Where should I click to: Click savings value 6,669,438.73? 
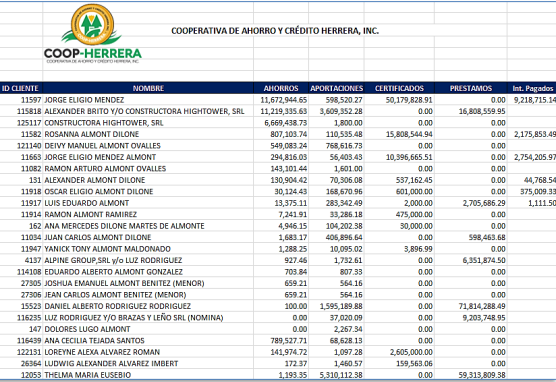point(286,123)
